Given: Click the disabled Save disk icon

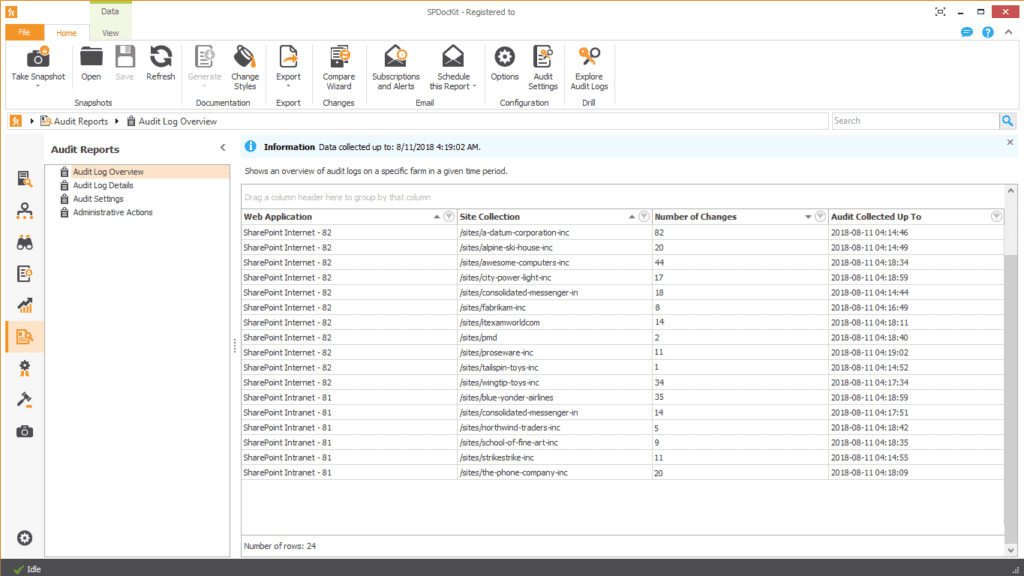Looking at the screenshot, I should coord(125,57).
